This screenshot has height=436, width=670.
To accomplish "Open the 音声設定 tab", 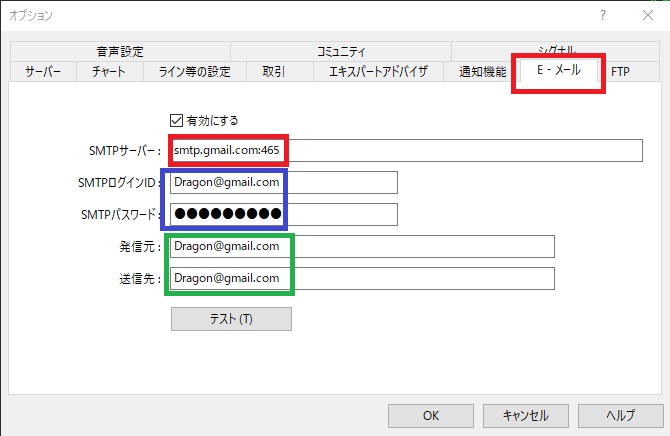I will tap(120, 52).
